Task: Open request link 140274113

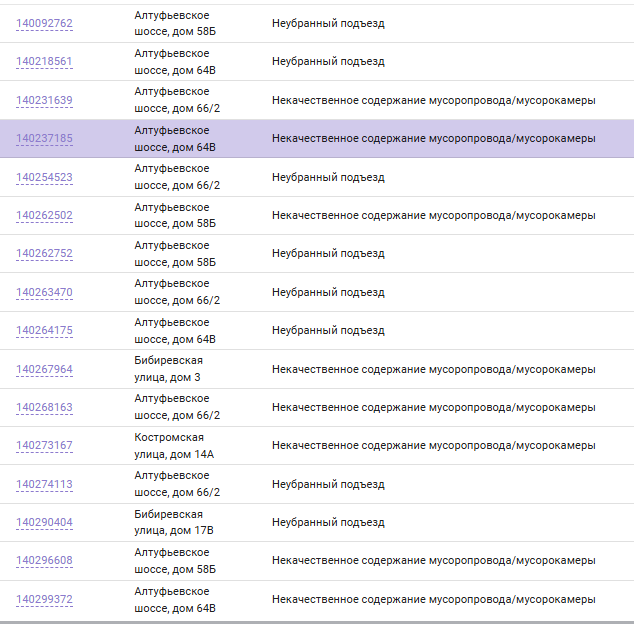Action: click(x=44, y=484)
